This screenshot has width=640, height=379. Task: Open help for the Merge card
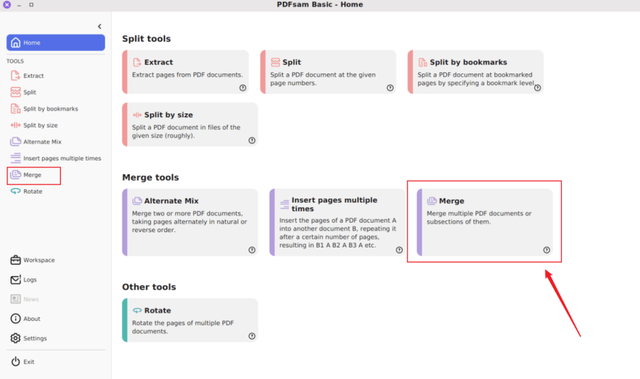pos(547,250)
